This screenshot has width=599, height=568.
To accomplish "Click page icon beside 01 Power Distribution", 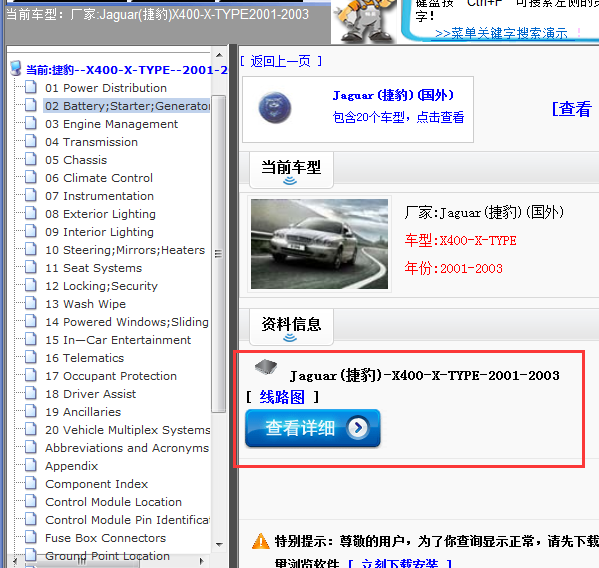I will 31,87.
